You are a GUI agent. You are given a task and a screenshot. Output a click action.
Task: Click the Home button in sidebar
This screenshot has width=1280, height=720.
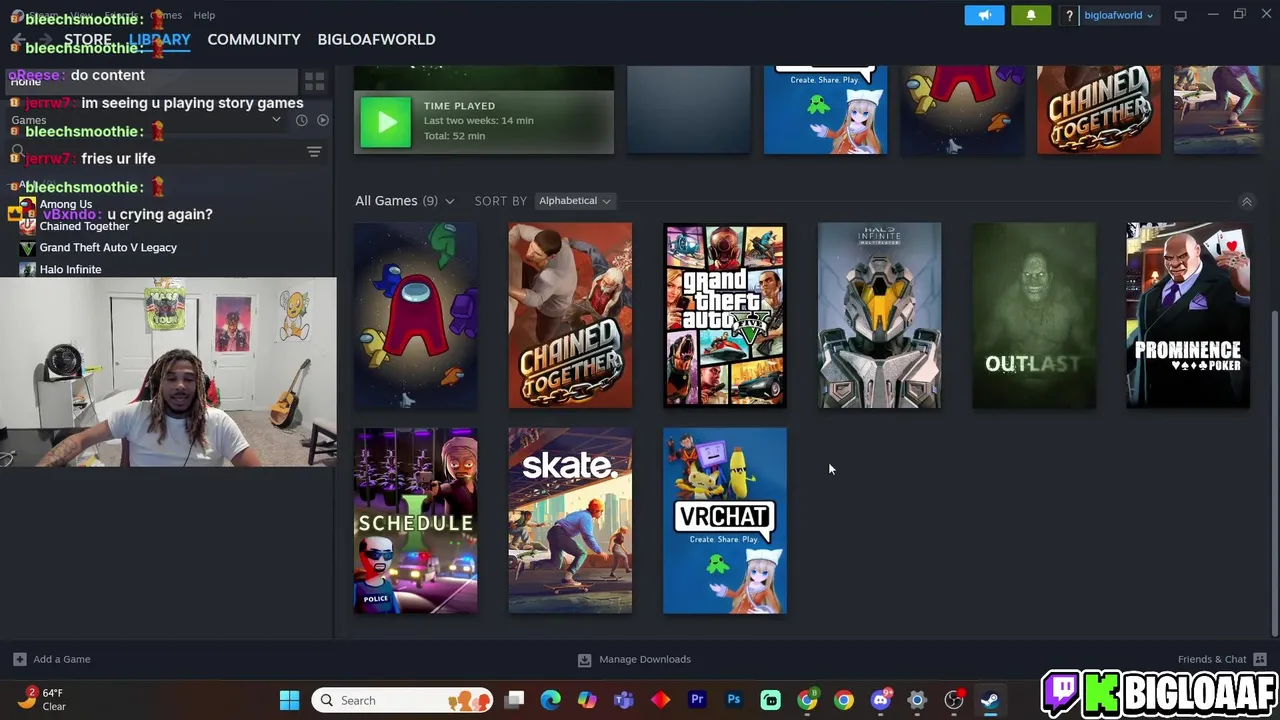point(150,81)
